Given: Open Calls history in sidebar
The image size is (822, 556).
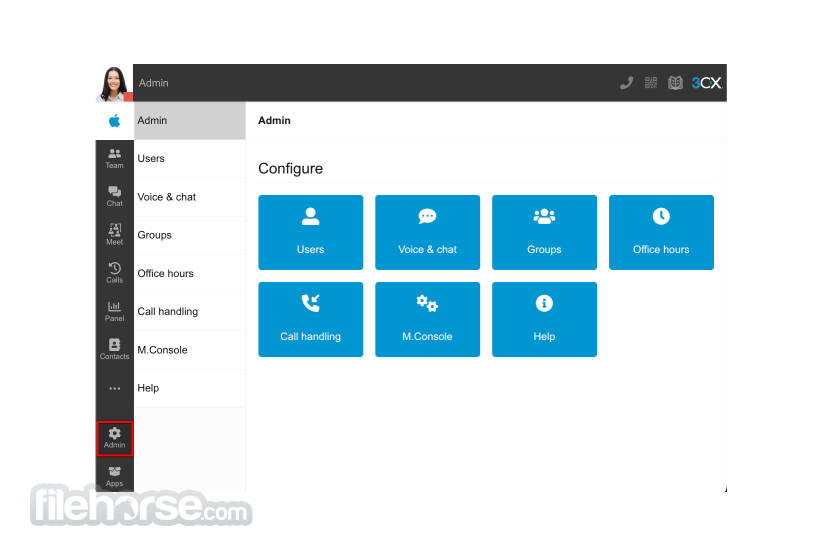Looking at the screenshot, I should (x=114, y=273).
